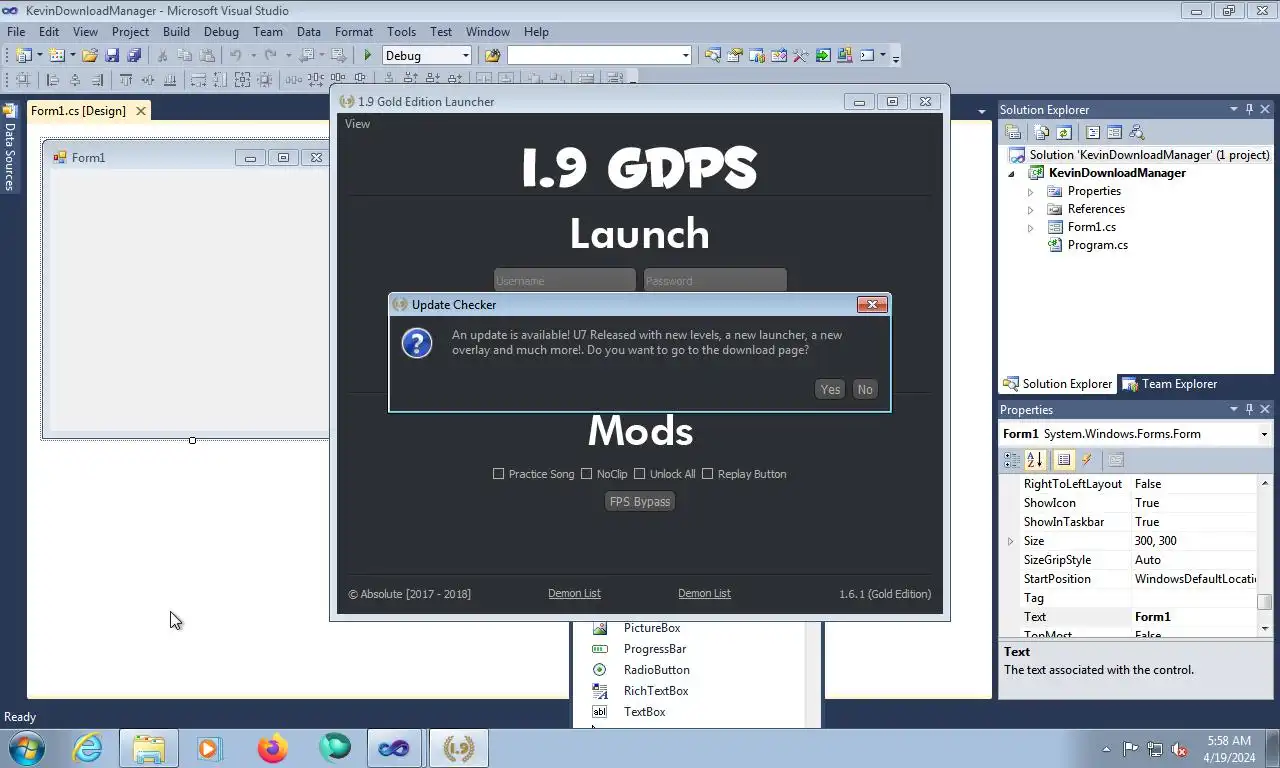Open object selector dropdown in Properties panel
Image resolution: width=1280 pixels, height=768 pixels.
point(1264,434)
